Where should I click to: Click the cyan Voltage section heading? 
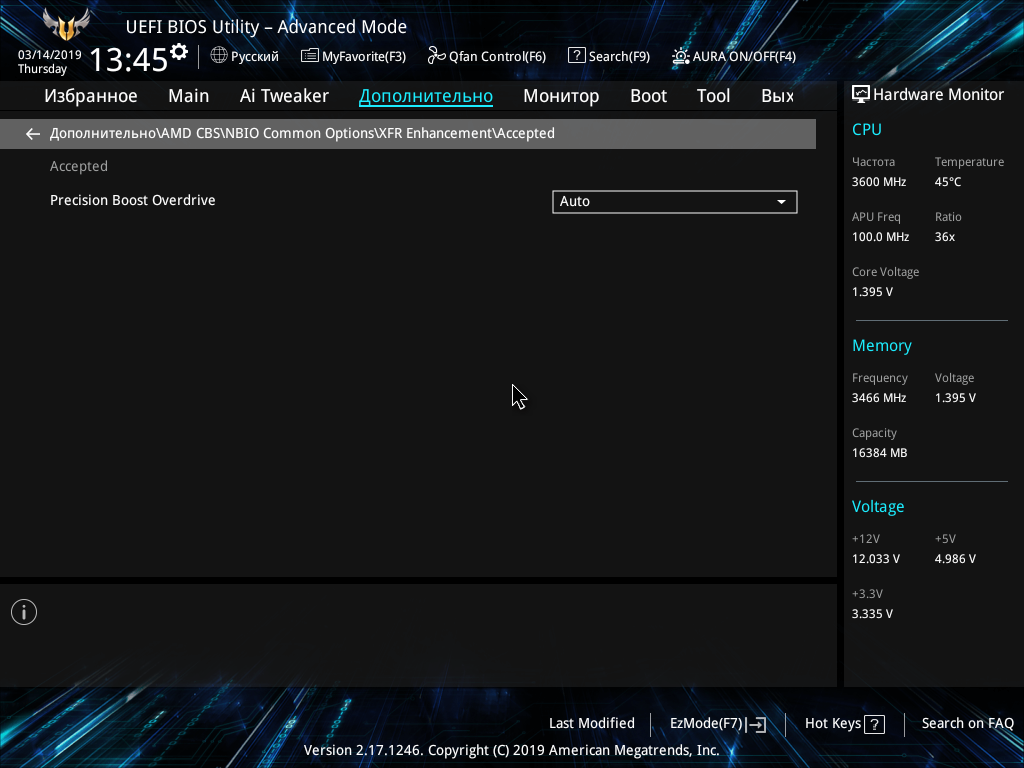coord(878,507)
